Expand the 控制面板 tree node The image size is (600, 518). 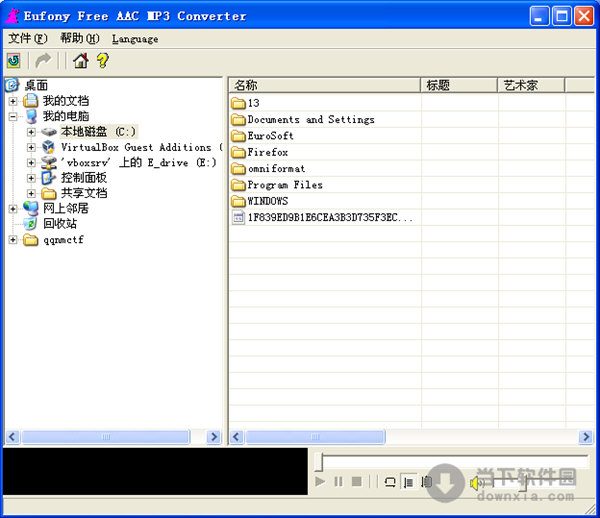31,178
